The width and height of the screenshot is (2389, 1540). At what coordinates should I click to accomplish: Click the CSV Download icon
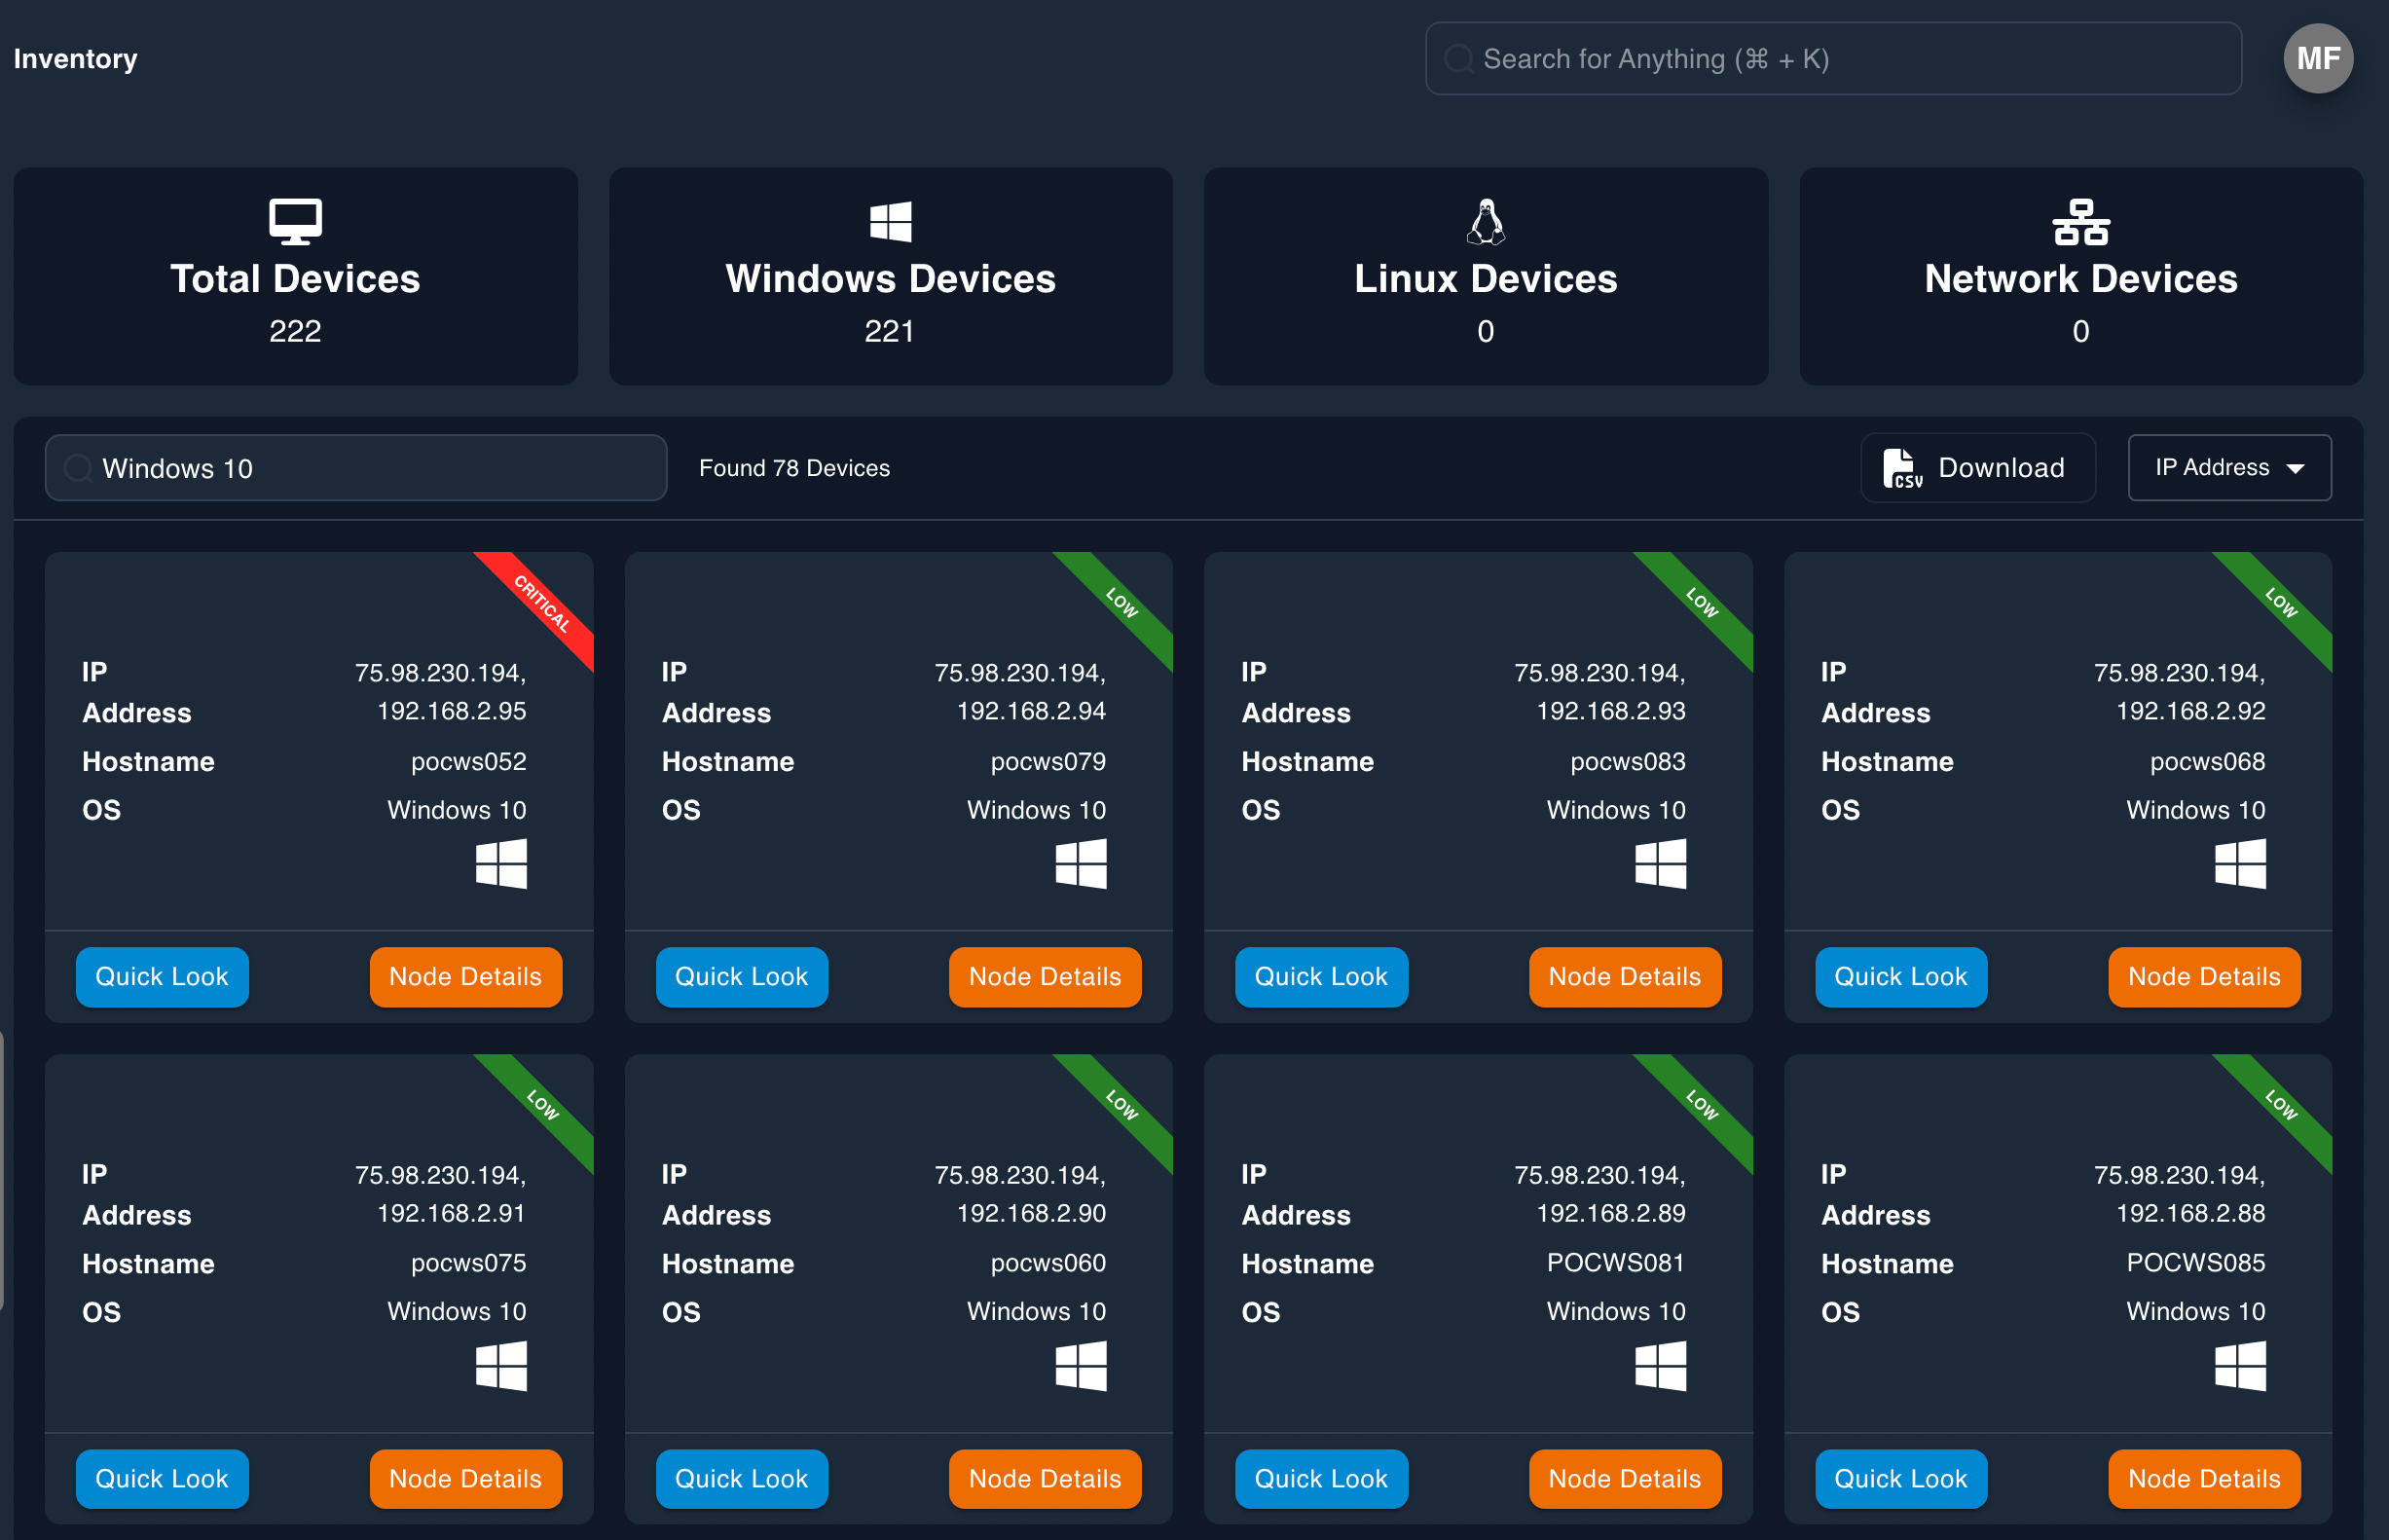(1903, 467)
